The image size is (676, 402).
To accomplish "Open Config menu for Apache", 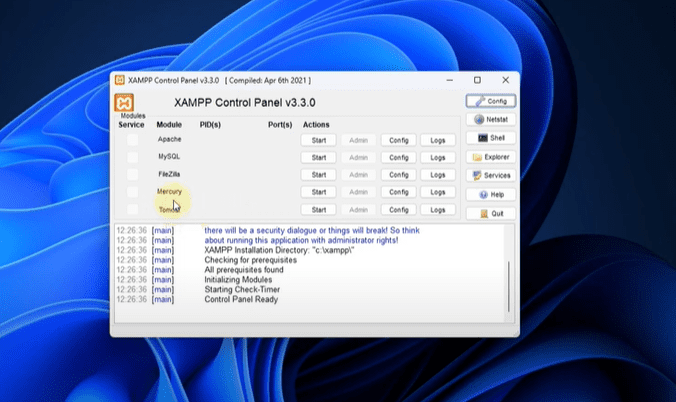I will pos(398,140).
